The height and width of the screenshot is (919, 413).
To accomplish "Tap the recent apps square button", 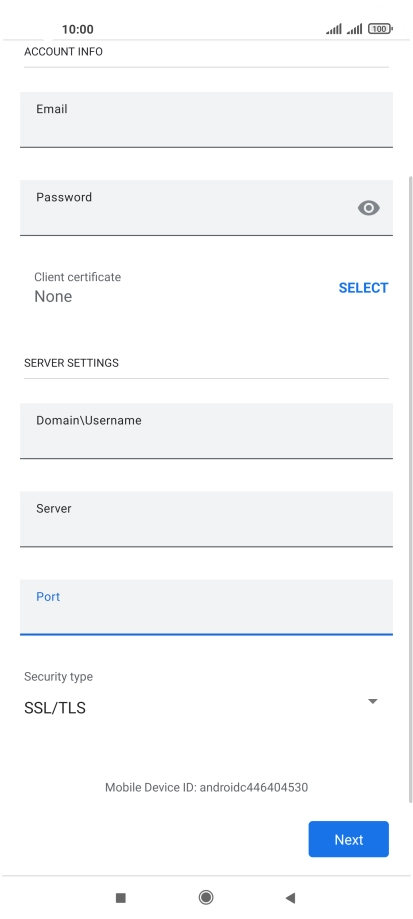I will click(121, 897).
